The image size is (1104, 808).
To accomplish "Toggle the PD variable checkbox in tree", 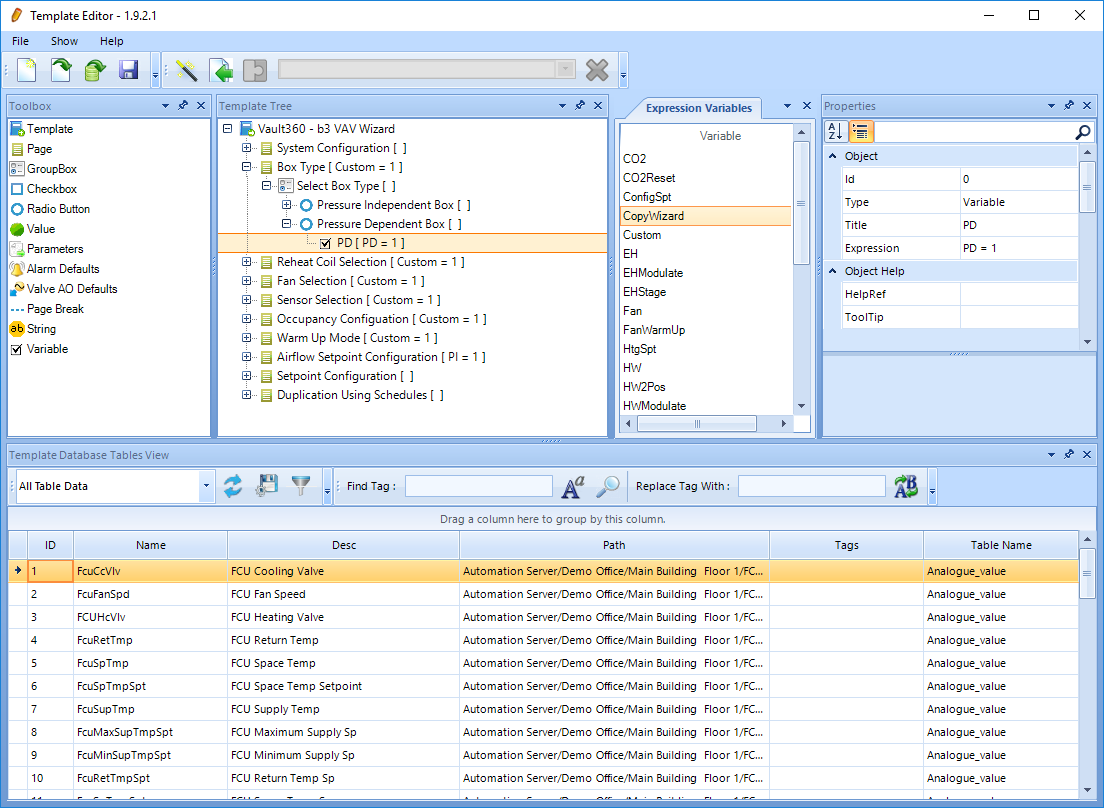I will pyautogui.click(x=325, y=243).
